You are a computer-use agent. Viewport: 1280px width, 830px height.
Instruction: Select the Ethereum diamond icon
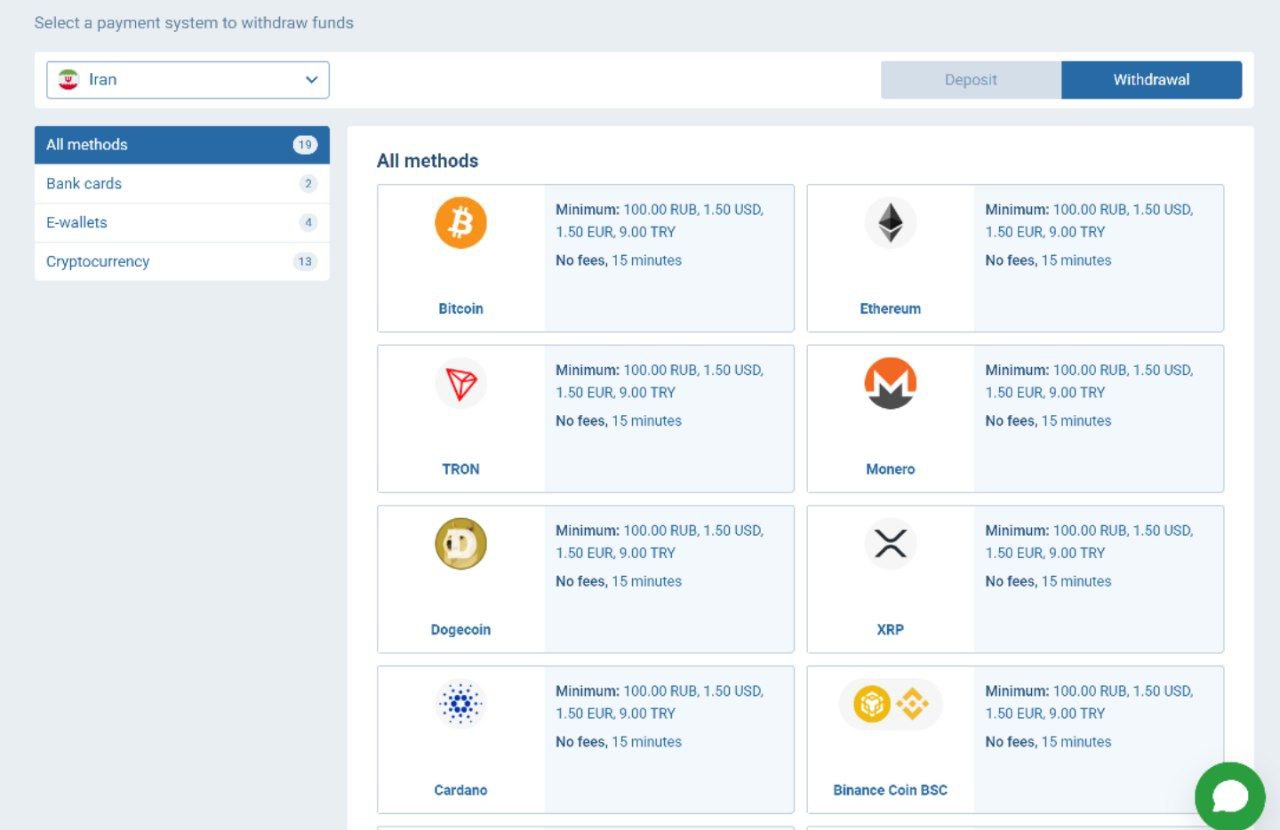coord(890,222)
